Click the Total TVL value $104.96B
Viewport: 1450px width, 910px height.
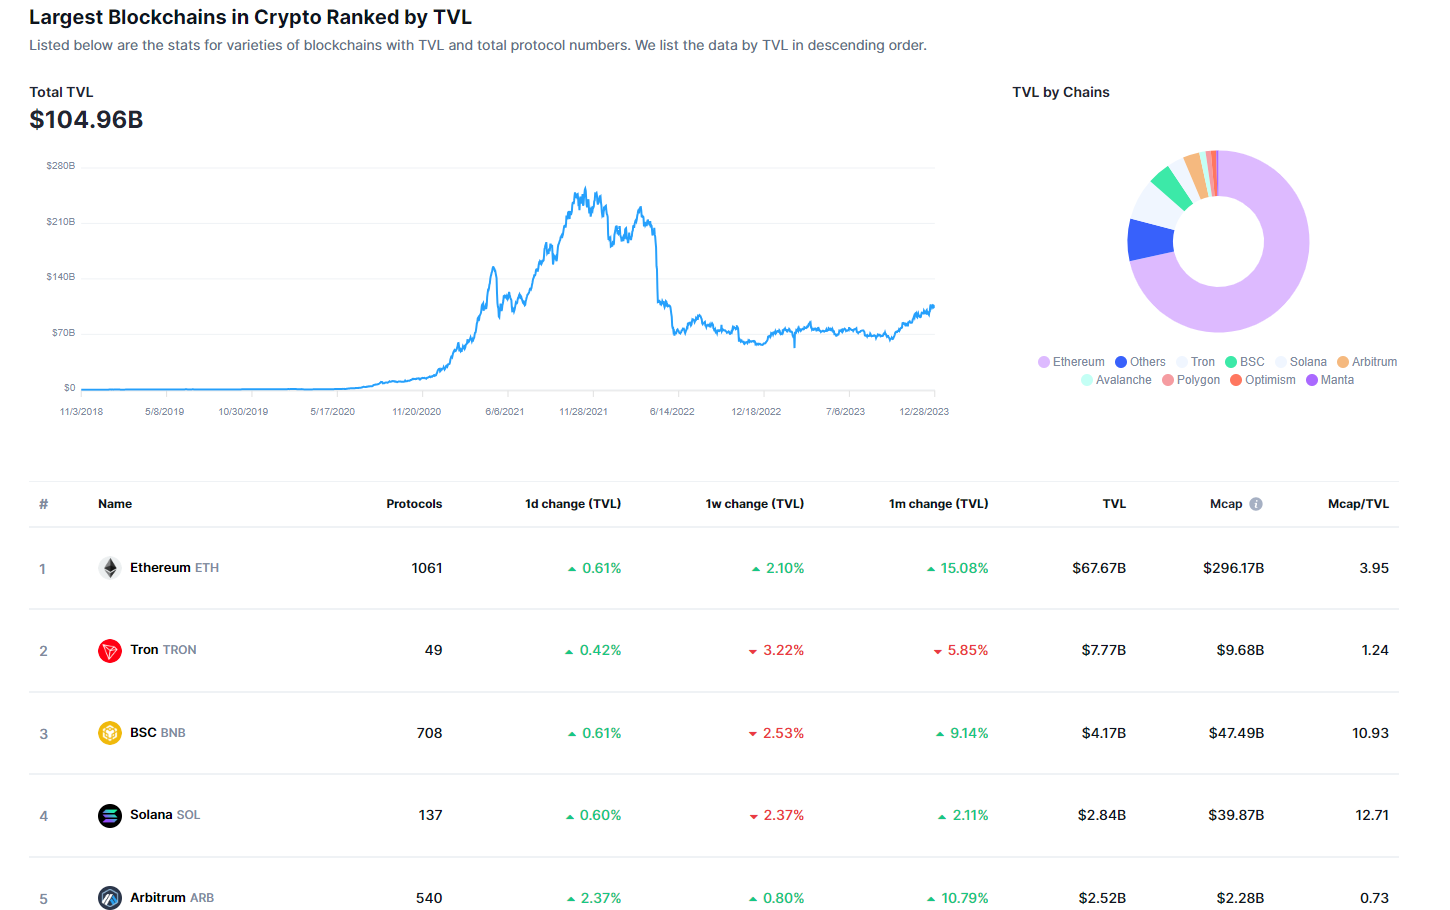(x=86, y=120)
